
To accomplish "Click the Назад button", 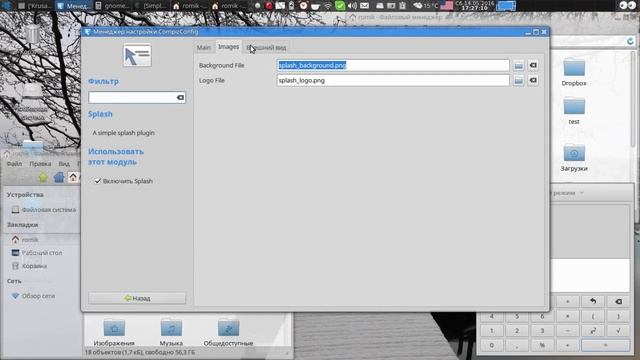I will click(137, 298).
